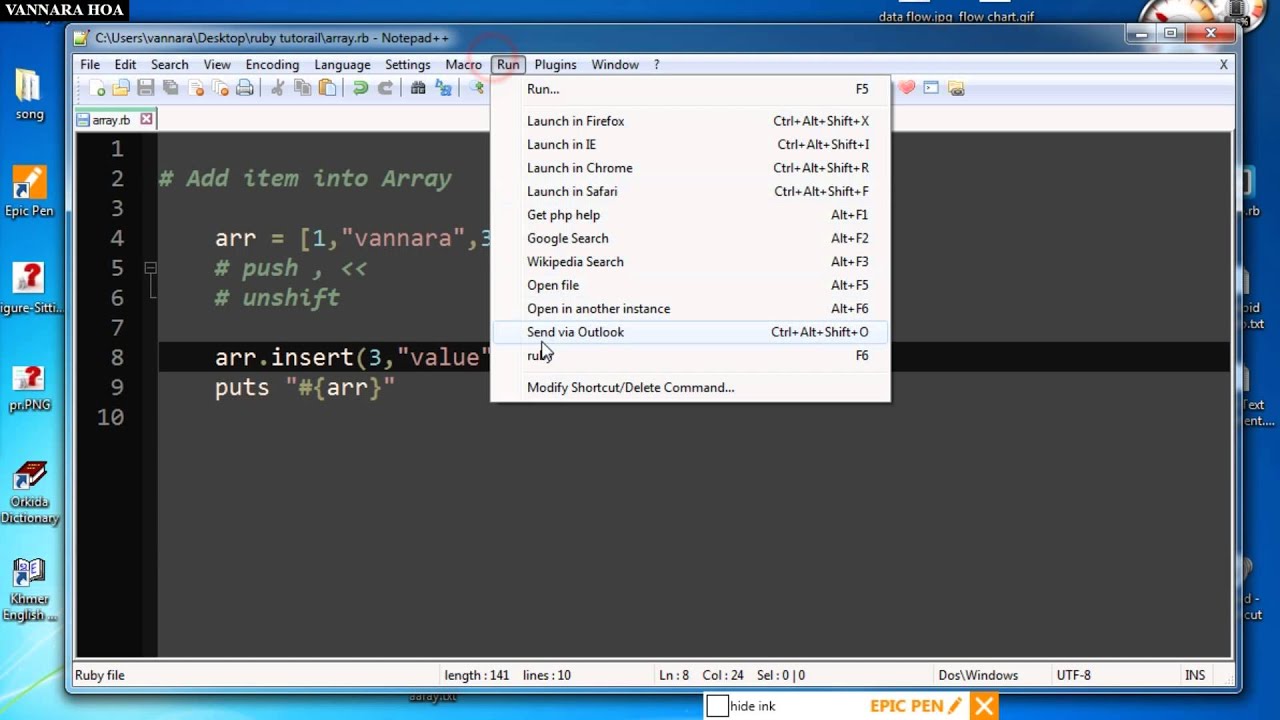
Task: Choose Google Search menu entry
Action: click(690, 238)
